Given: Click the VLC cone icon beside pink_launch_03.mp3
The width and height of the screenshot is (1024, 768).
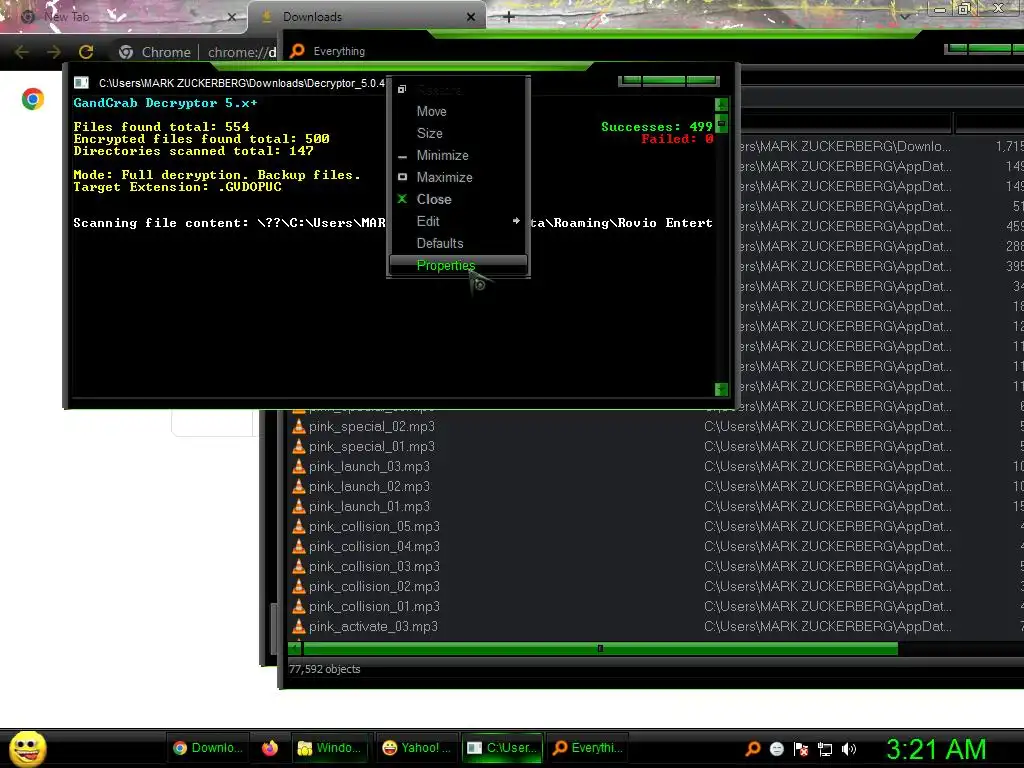Looking at the screenshot, I should pyautogui.click(x=298, y=466).
